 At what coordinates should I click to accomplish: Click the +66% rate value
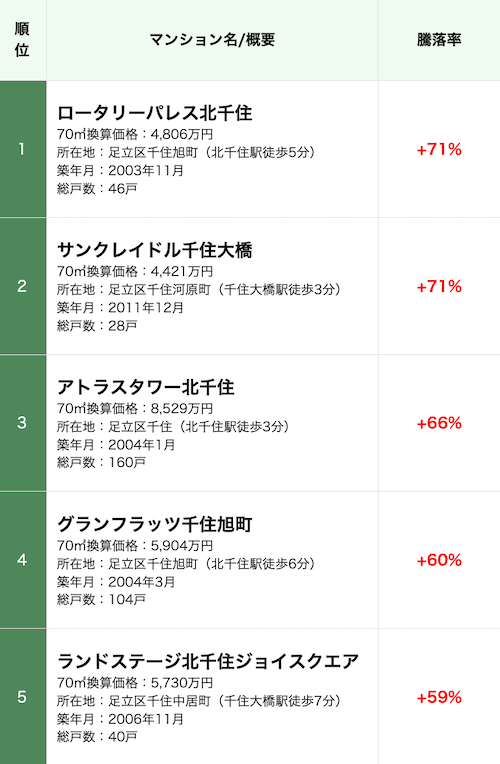pos(439,423)
